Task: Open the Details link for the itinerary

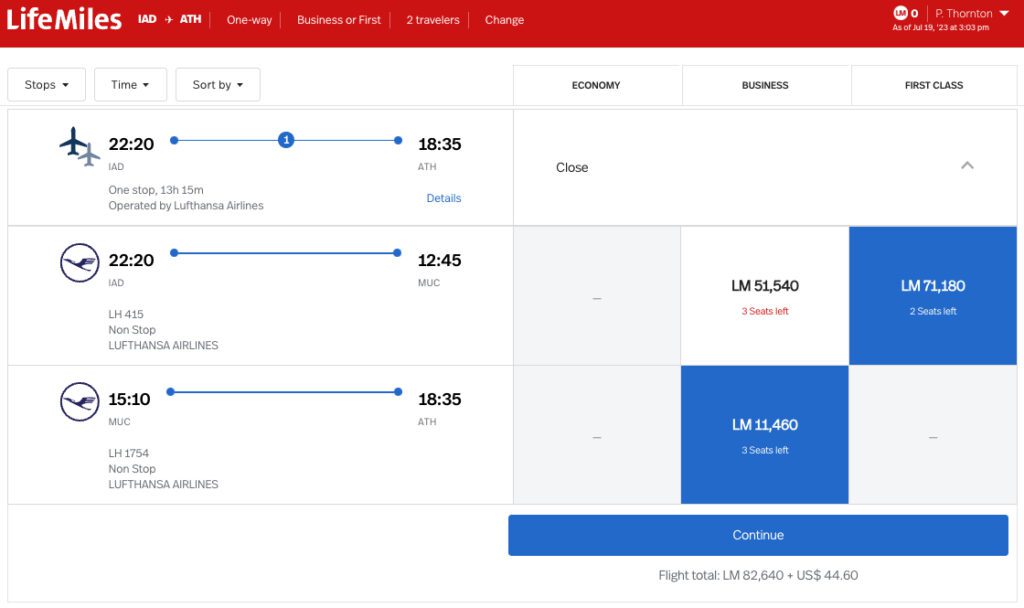Action: click(443, 198)
